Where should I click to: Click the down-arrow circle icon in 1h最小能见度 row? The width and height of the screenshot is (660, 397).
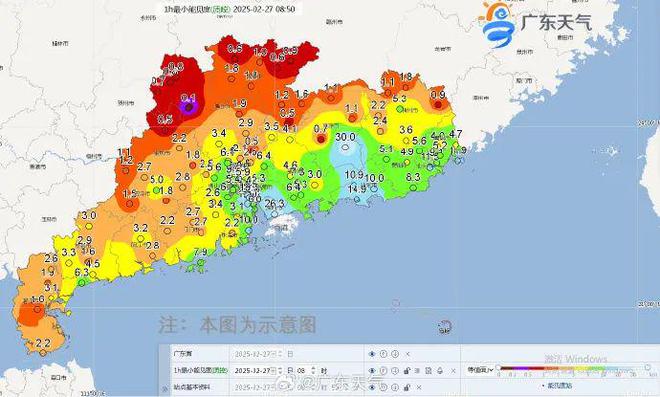click(395, 370)
